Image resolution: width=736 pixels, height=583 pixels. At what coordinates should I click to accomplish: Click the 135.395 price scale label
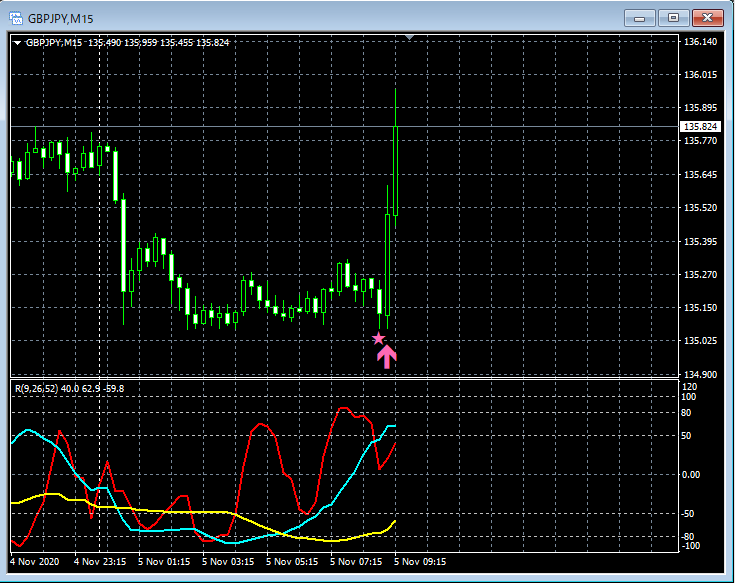click(700, 241)
